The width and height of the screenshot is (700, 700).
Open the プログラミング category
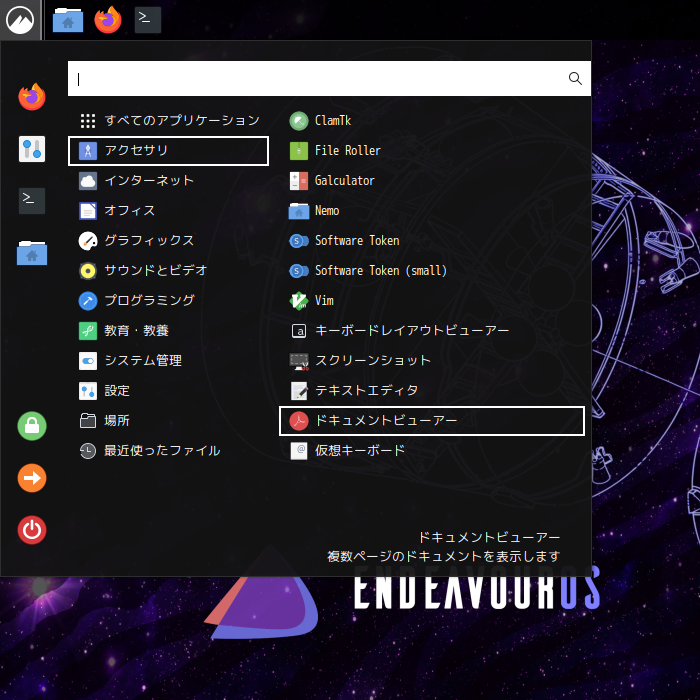[x=168, y=300]
